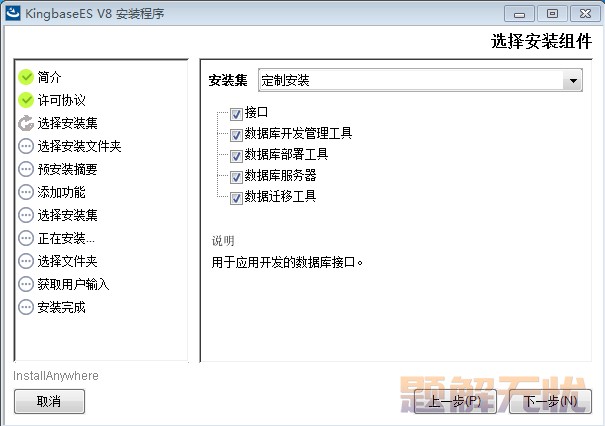Screen dimensions: 605x426
Task: Click the pending icon beside 添加功能
Action: (x=26, y=192)
